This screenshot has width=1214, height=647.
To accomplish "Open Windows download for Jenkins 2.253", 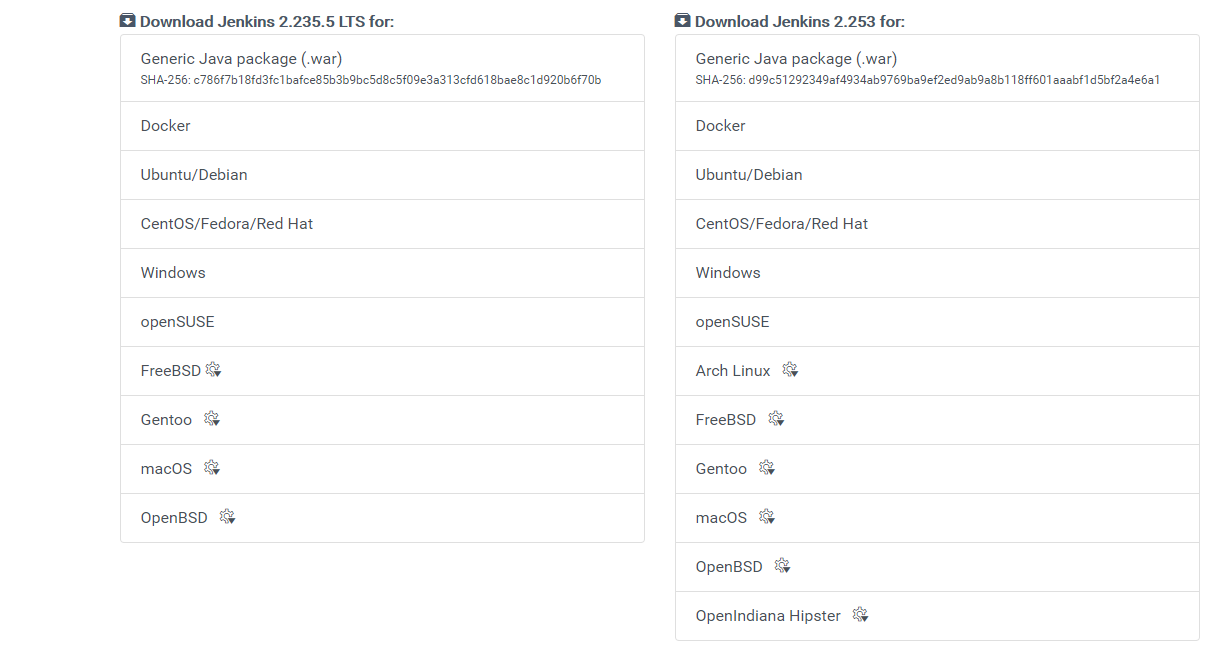I will tap(937, 273).
